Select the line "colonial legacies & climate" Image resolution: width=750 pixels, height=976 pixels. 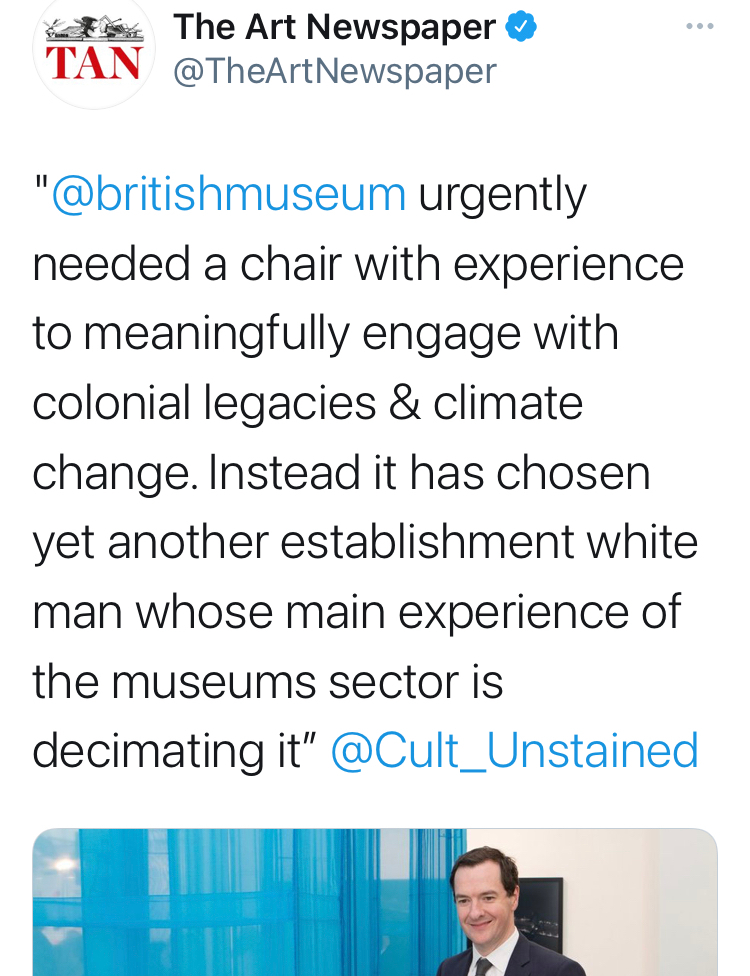click(x=307, y=403)
